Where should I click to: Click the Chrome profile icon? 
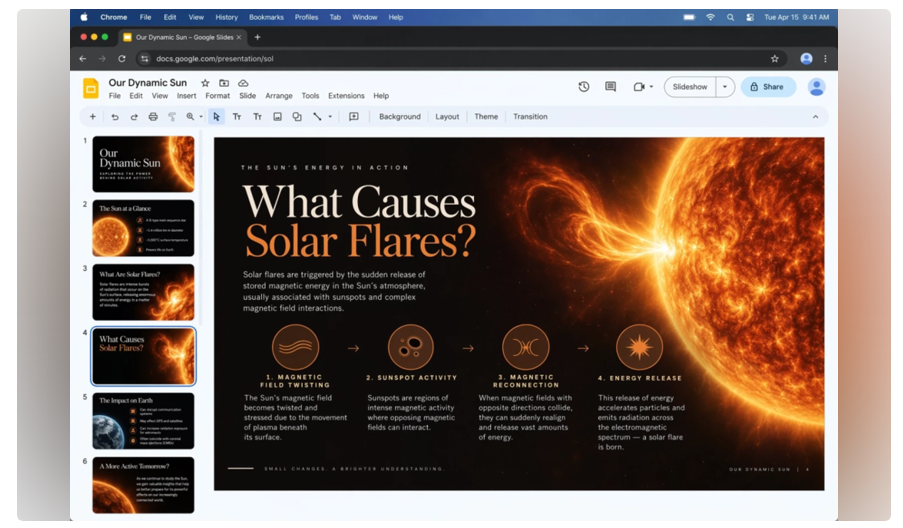point(806,59)
